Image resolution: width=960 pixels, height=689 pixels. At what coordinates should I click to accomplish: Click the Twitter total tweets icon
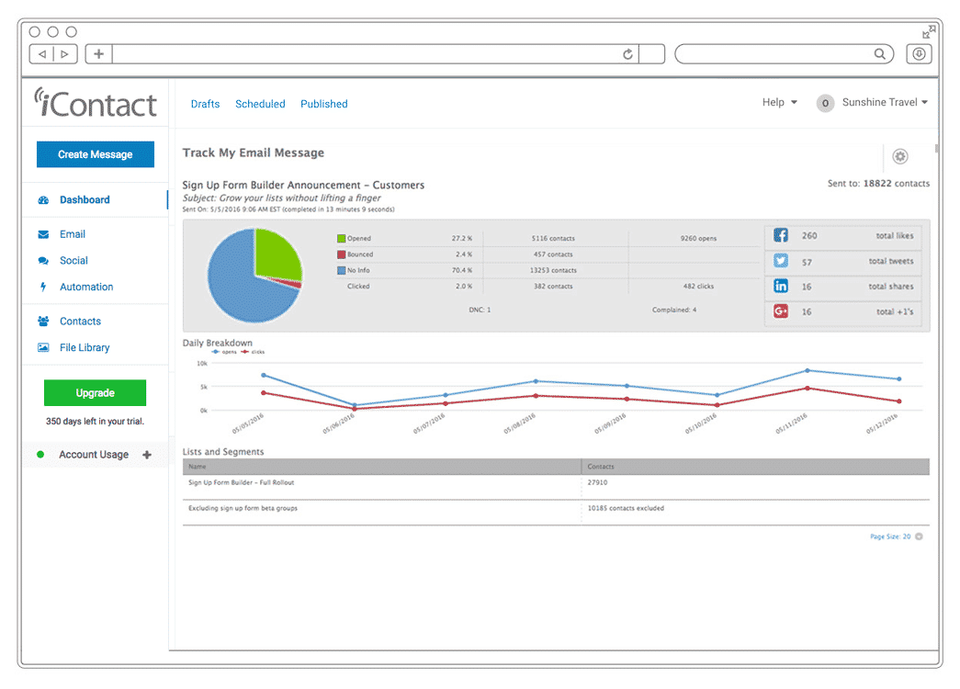tap(781, 261)
